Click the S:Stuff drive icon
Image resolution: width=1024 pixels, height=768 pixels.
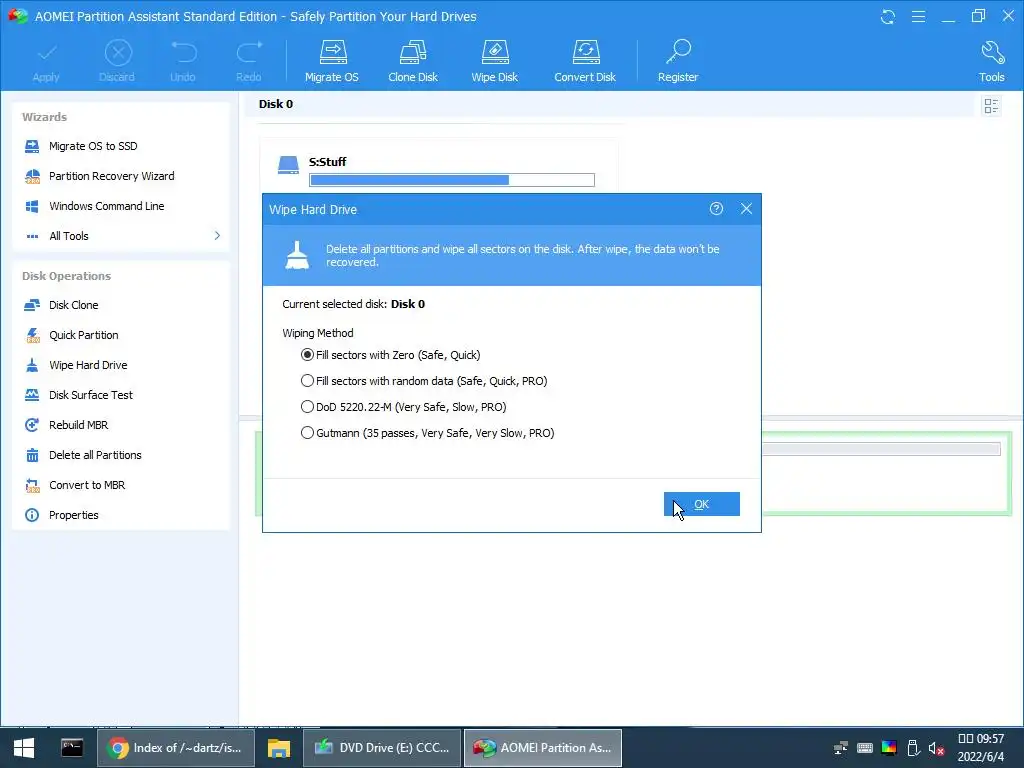click(x=288, y=165)
